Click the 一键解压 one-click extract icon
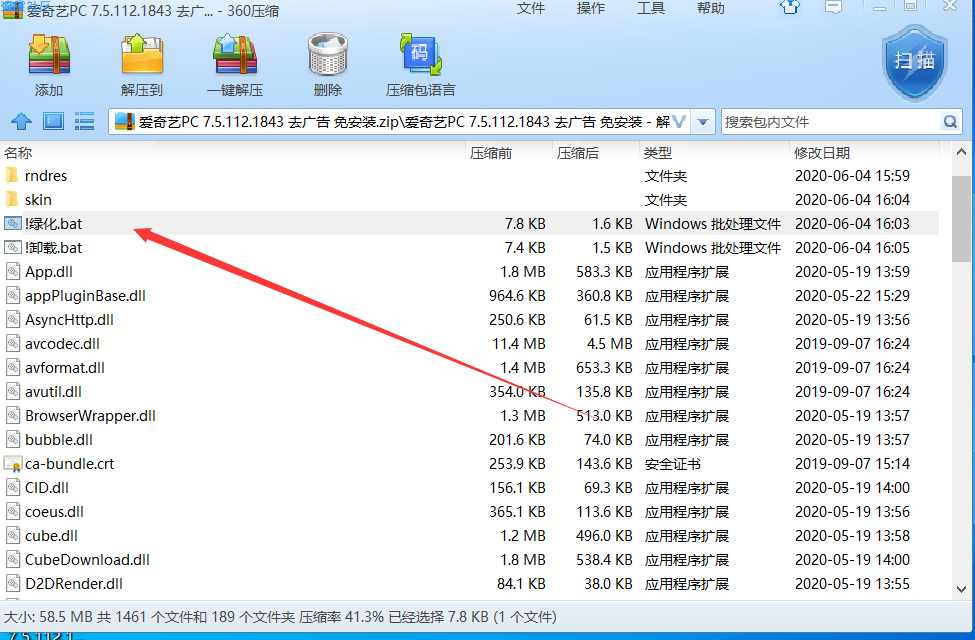 point(235,56)
